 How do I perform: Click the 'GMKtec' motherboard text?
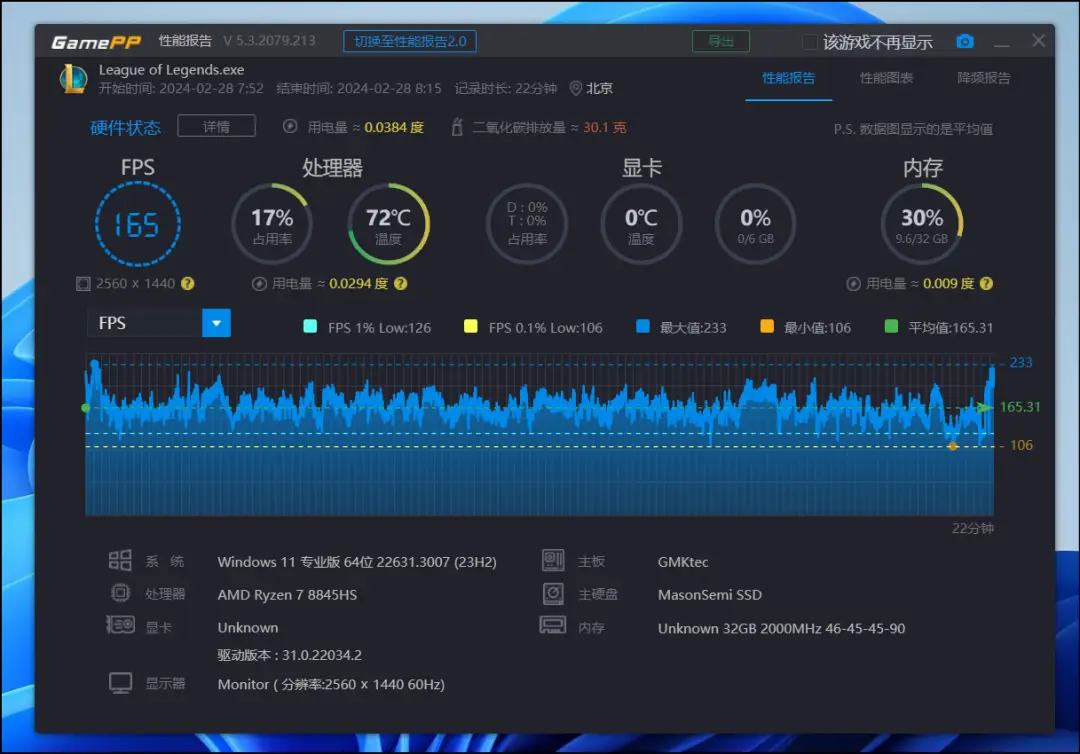pyautogui.click(x=683, y=562)
